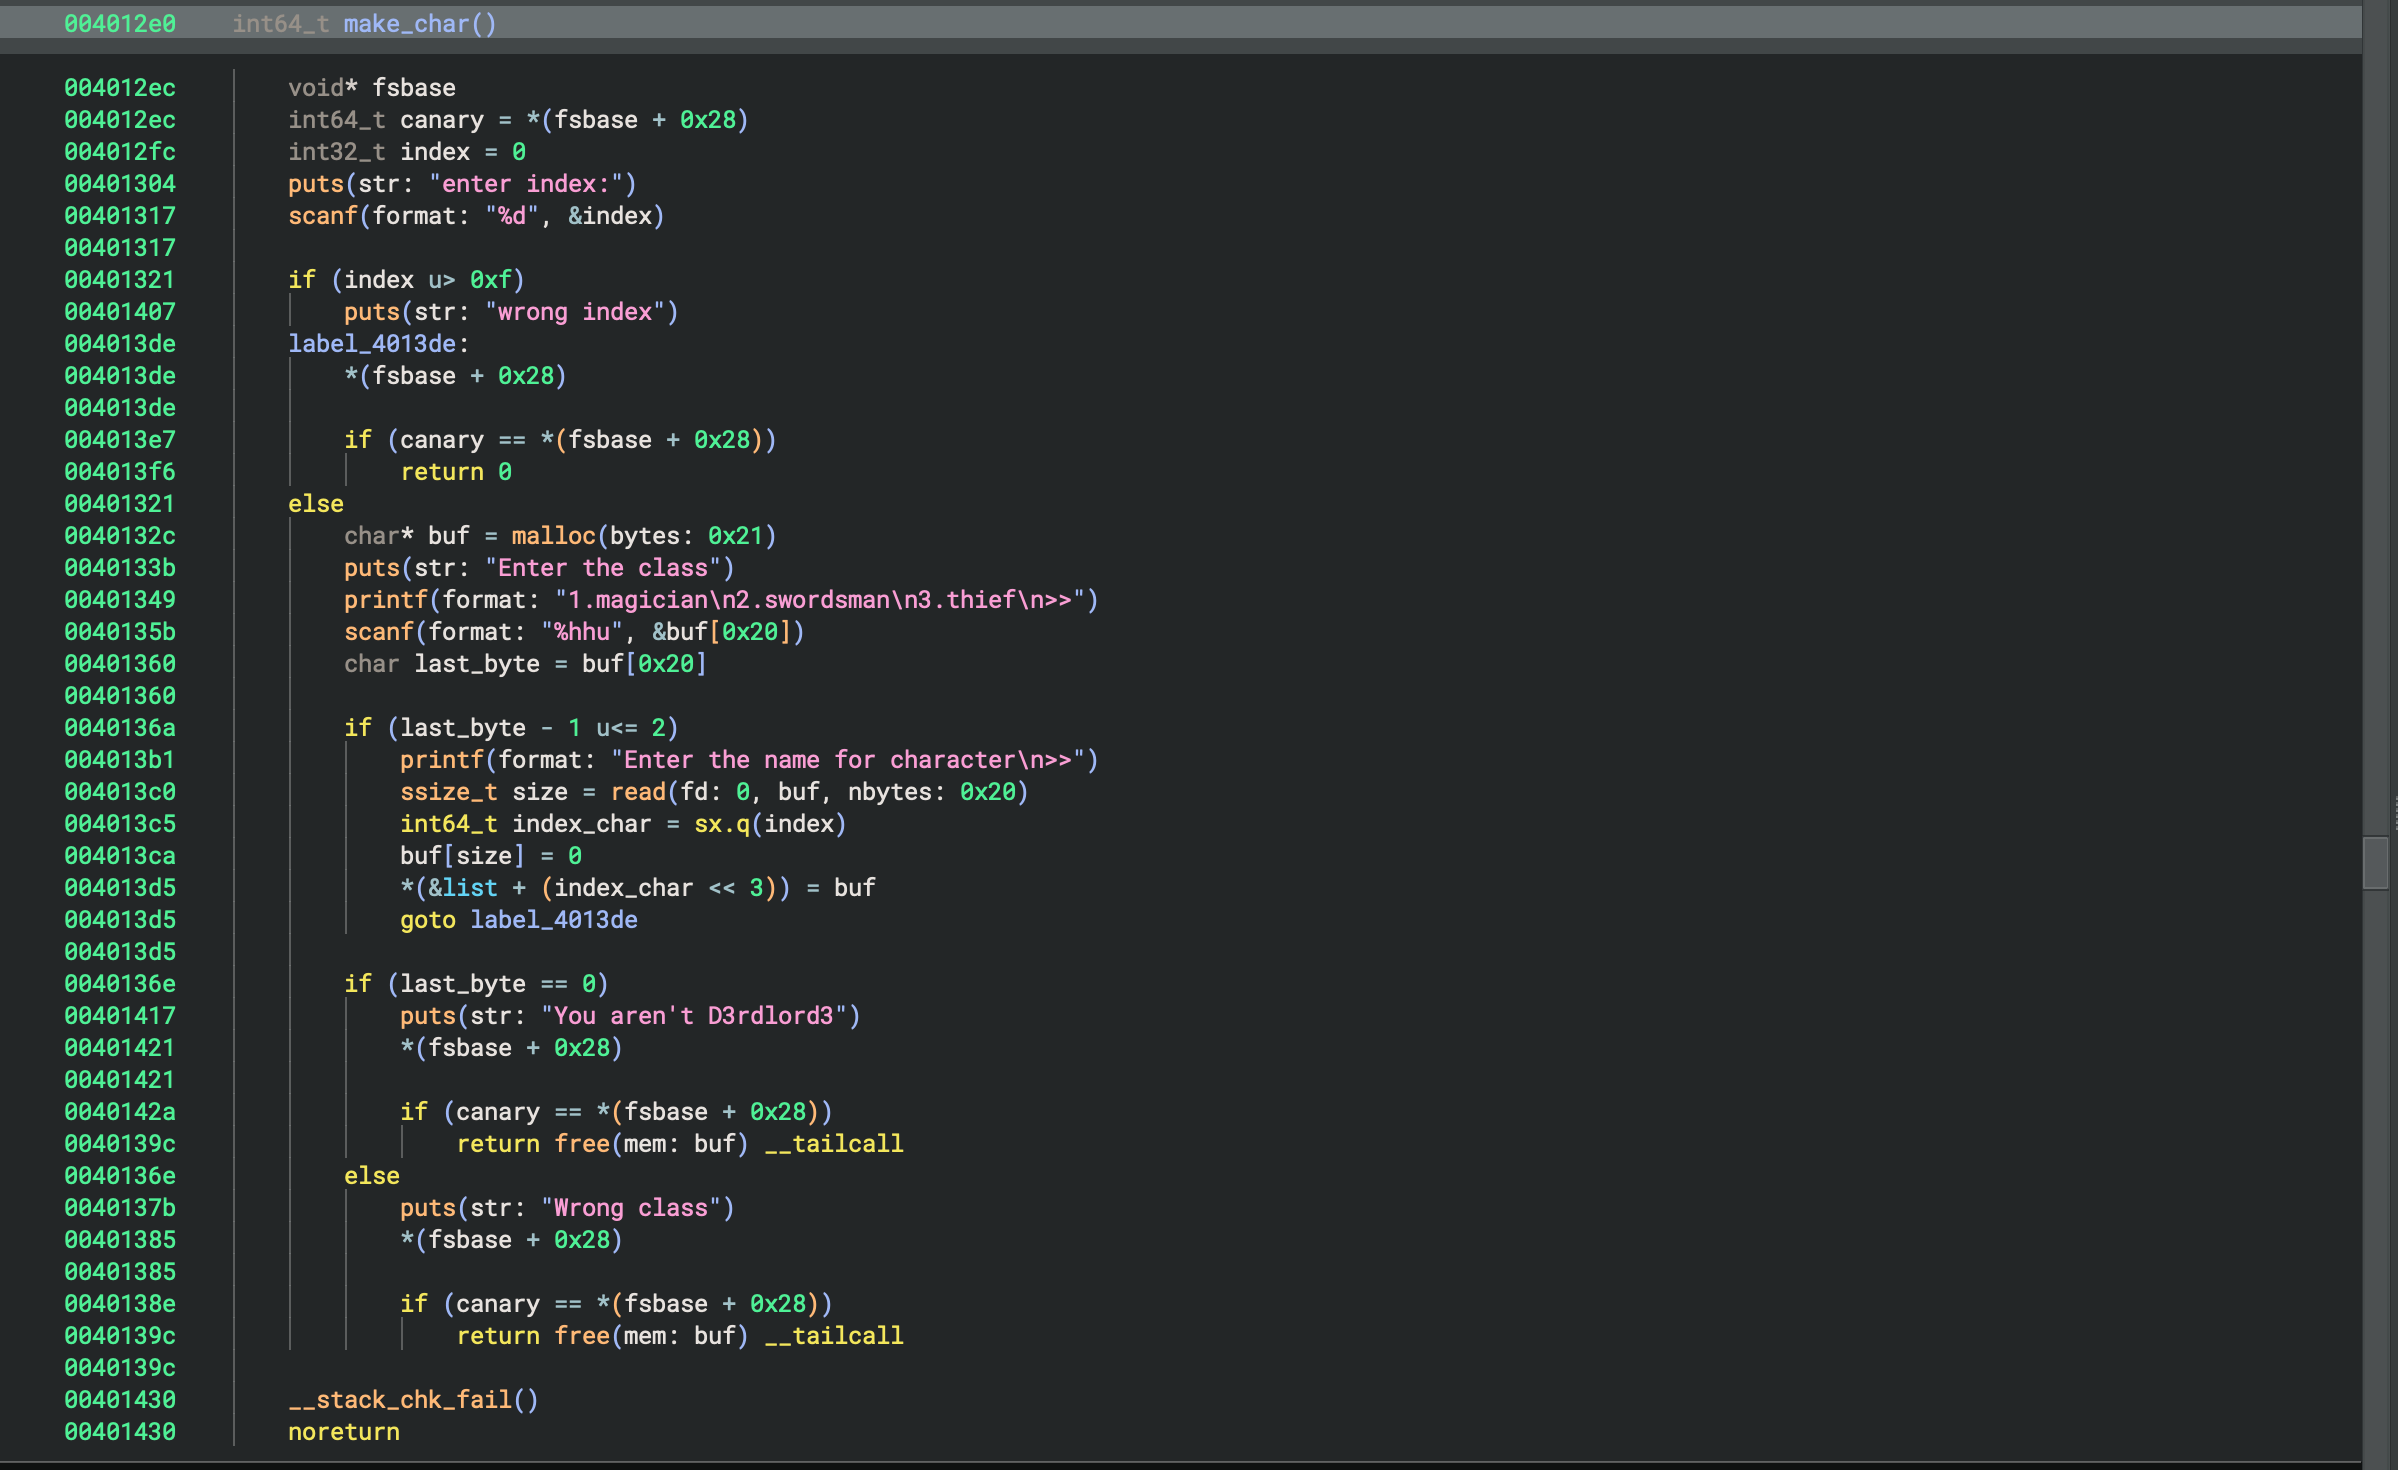Image resolution: width=2398 pixels, height=1470 pixels.
Task: Click goto label_4013de target
Action: tap(553, 920)
